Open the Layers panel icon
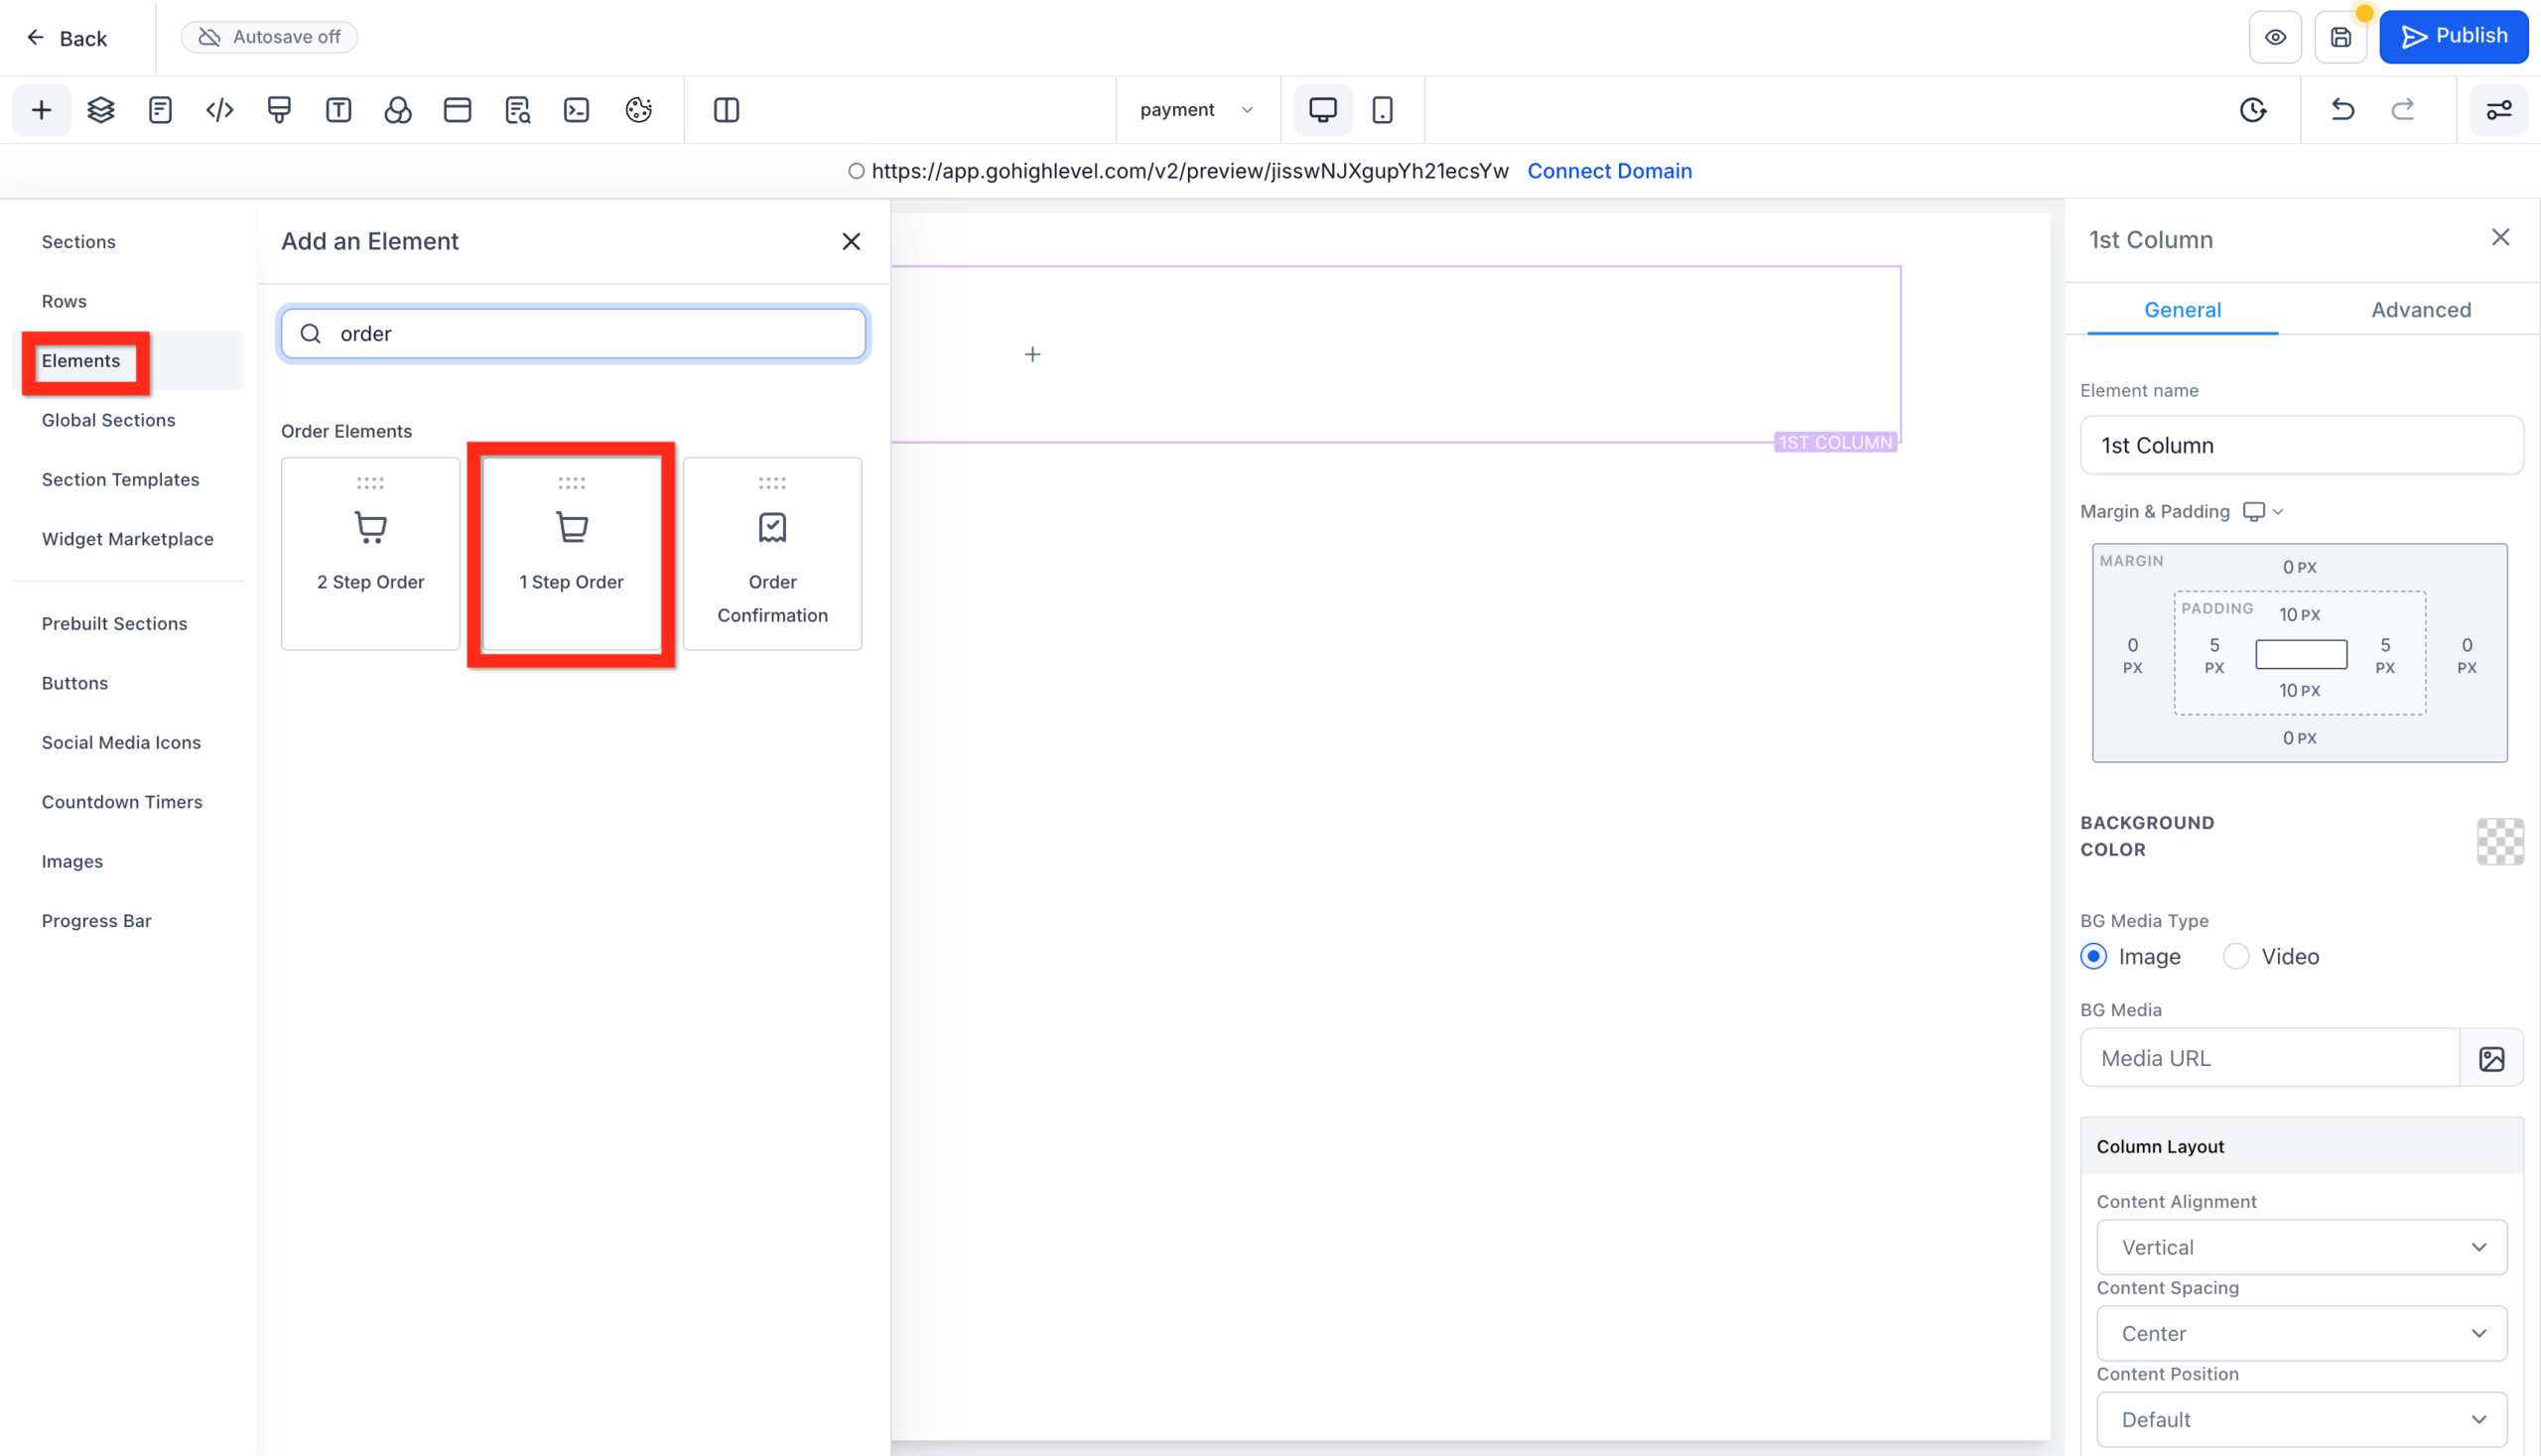The width and height of the screenshot is (2541, 1456). (x=100, y=110)
